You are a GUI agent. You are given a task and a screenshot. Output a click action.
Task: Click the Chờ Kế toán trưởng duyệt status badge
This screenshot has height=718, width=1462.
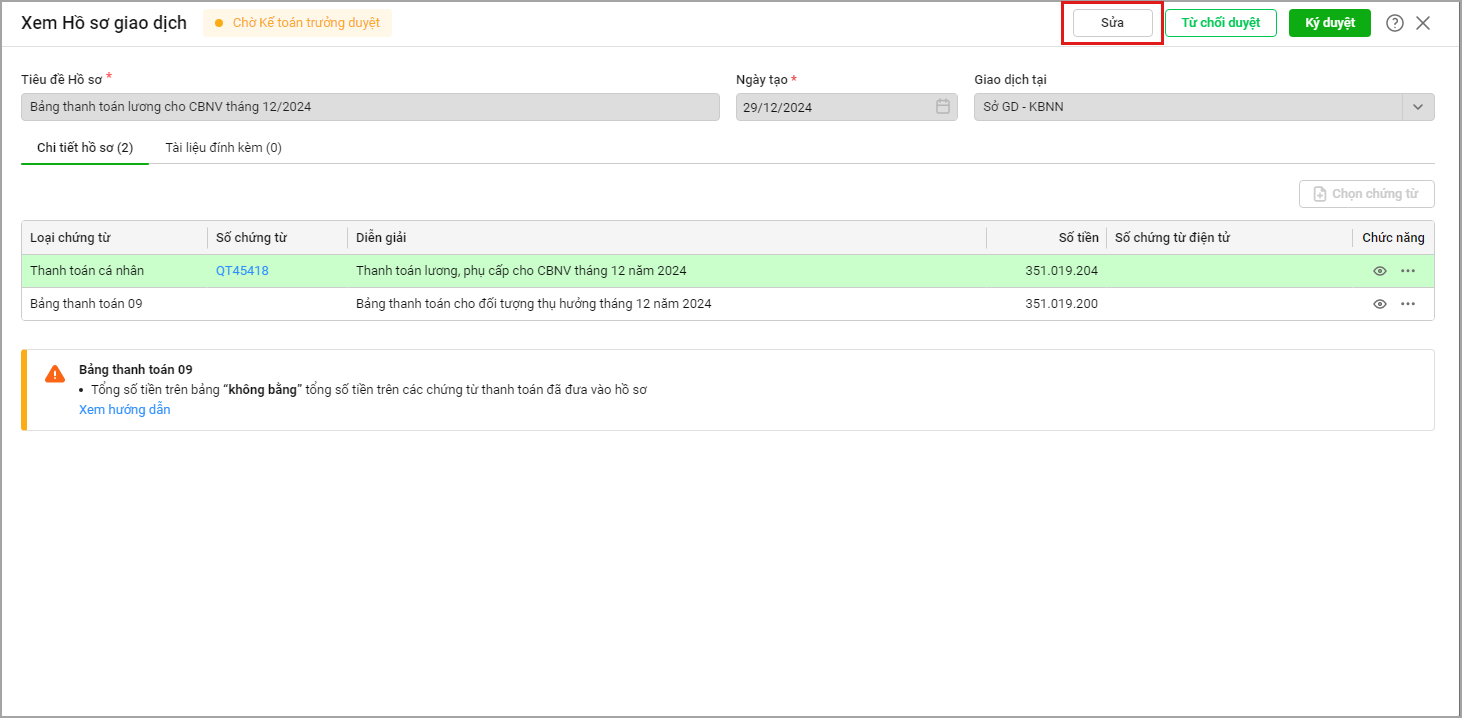pos(297,23)
